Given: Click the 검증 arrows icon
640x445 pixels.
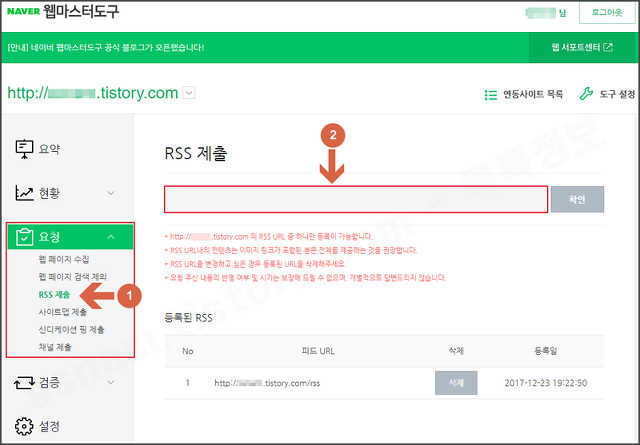Looking at the screenshot, I should 24,383.
